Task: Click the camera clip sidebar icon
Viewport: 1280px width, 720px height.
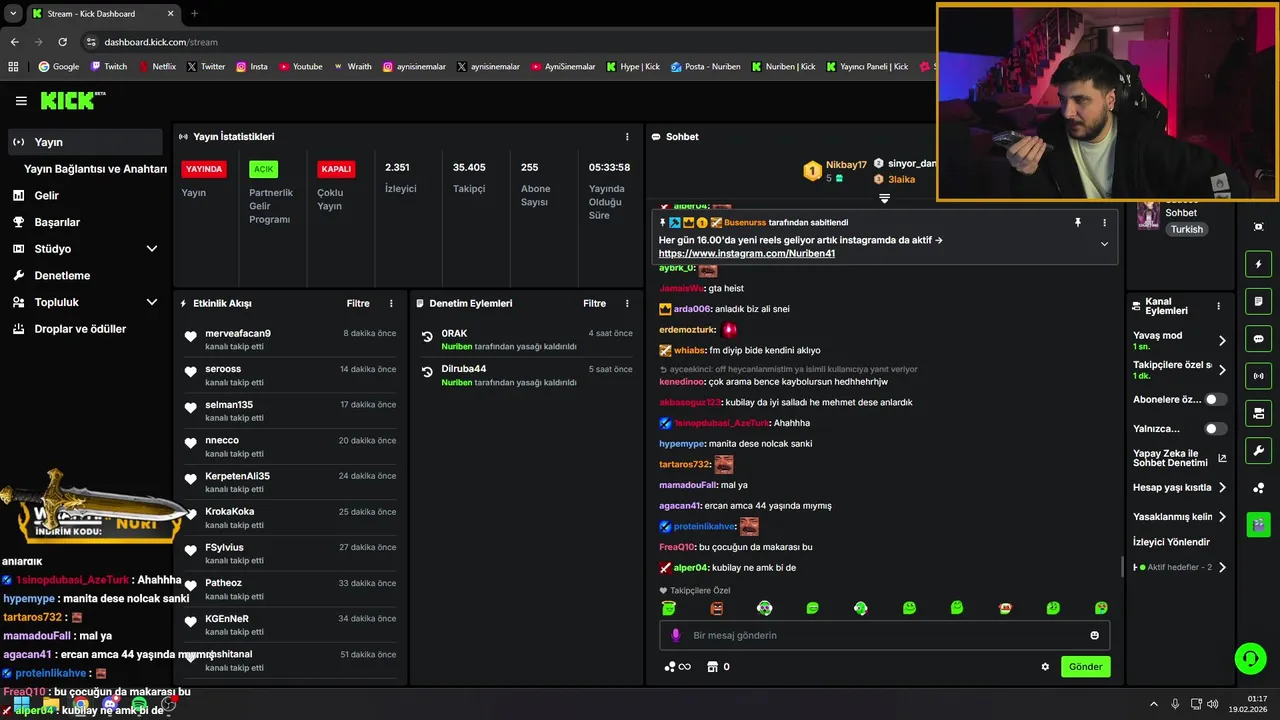Action: (1258, 413)
